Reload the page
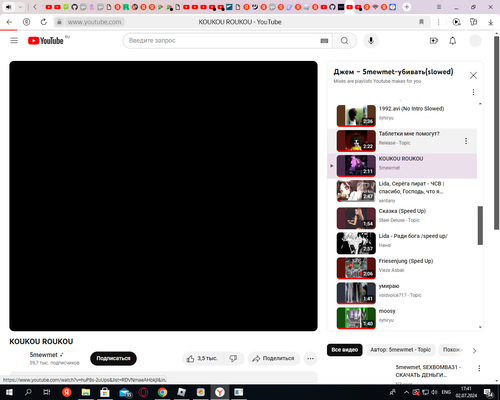Image resolution: width=500 pixels, height=400 pixels. (x=44, y=22)
